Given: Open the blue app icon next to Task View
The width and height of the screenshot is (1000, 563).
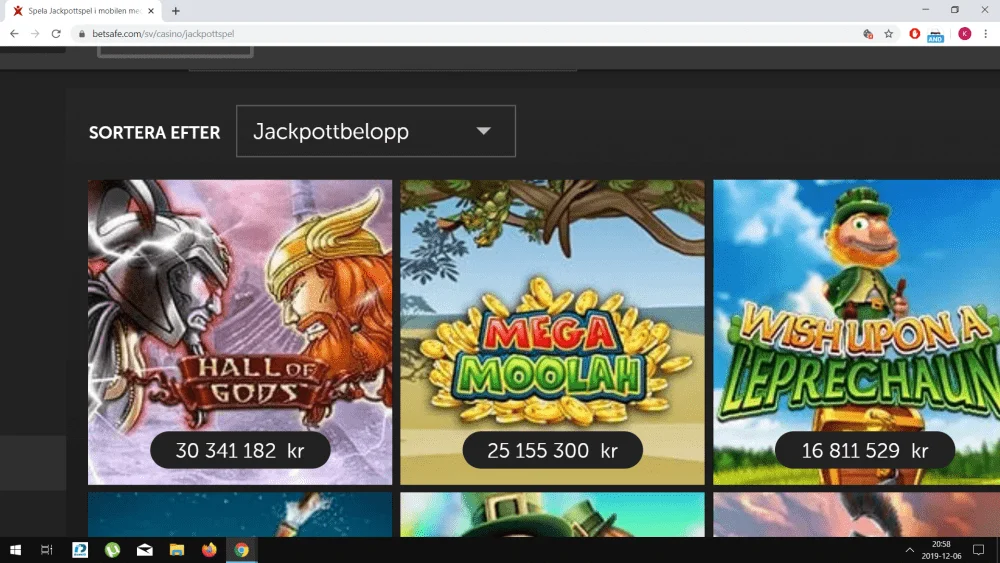Looking at the screenshot, I should pos(80,550).
